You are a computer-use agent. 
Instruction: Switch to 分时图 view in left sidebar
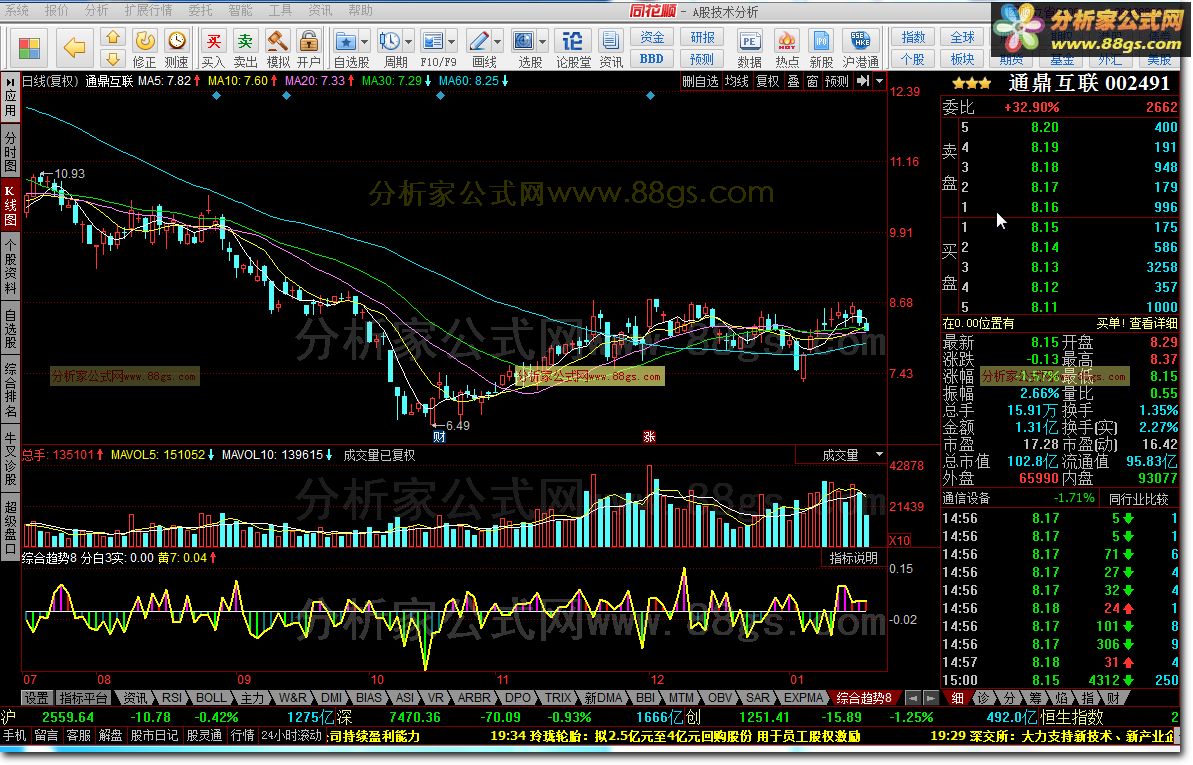click(11, 151)
